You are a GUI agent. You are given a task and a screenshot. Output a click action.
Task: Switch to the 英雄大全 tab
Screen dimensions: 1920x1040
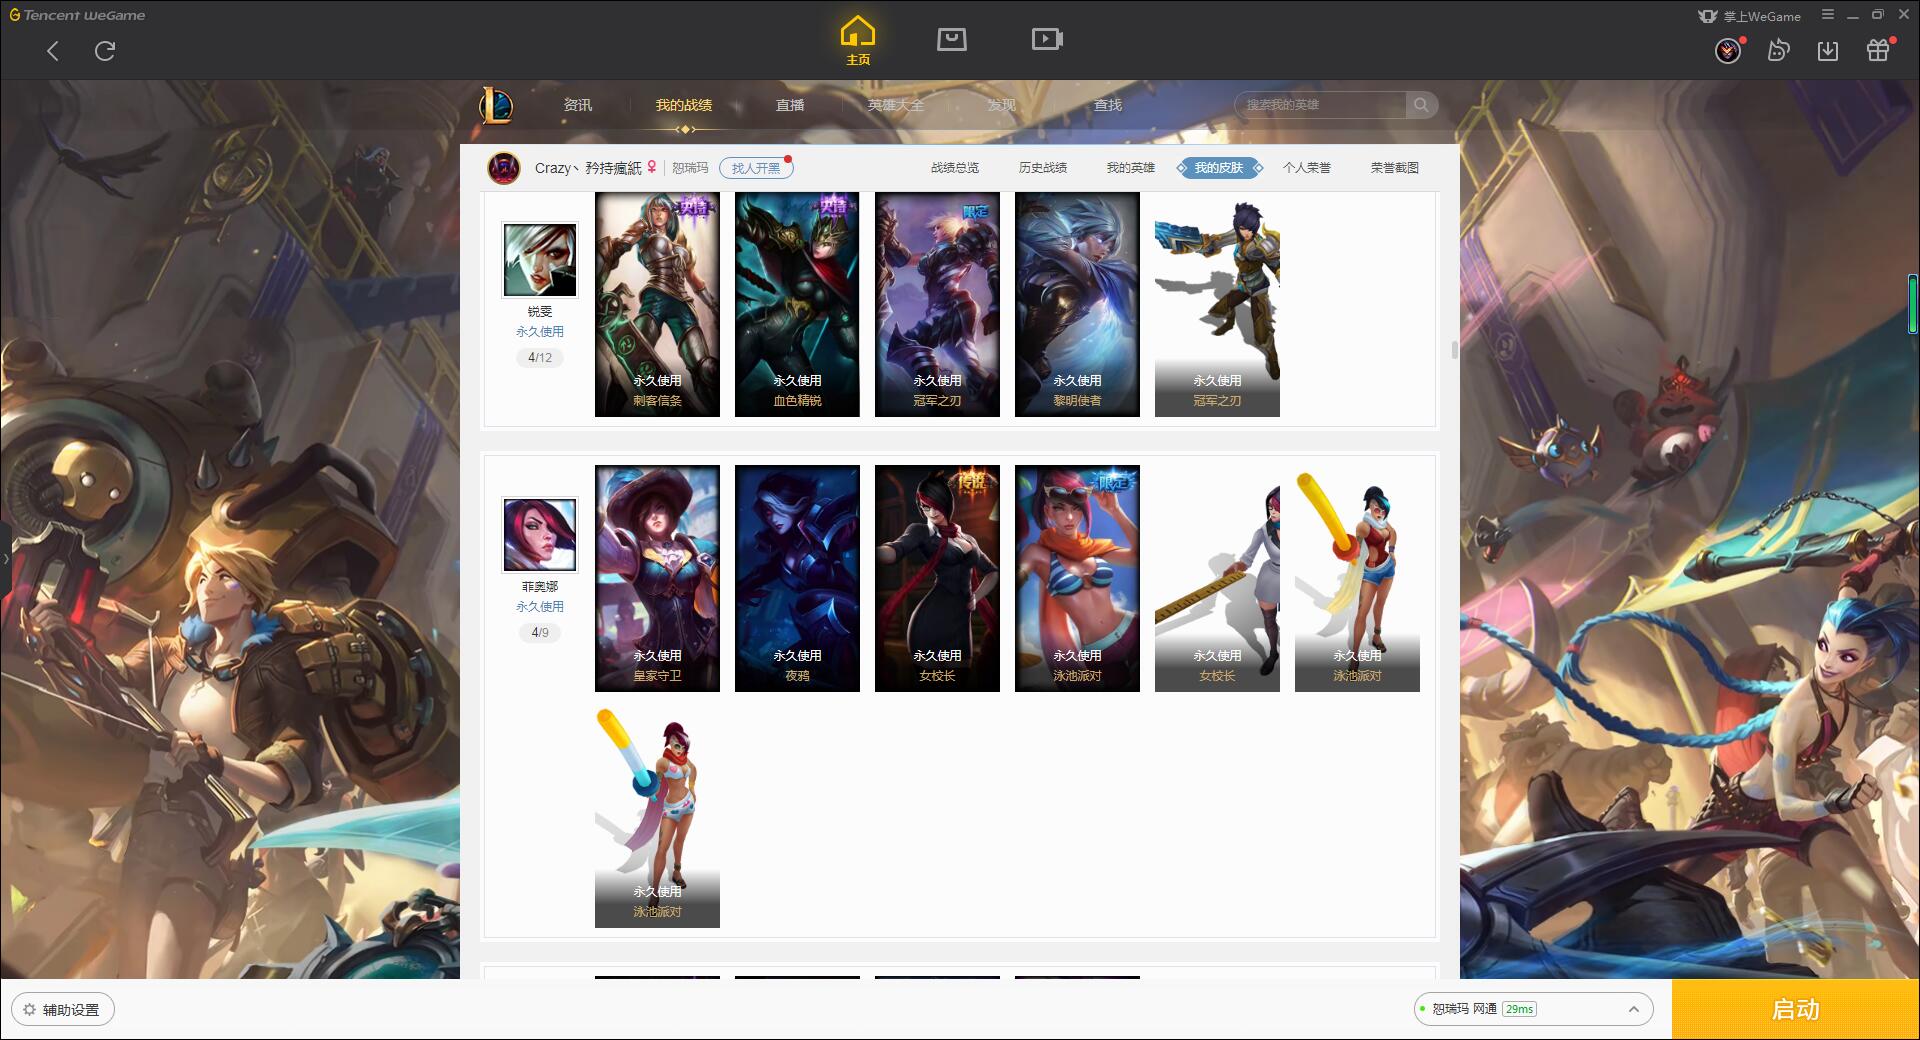pyautogui.click(x=896, y=105)
